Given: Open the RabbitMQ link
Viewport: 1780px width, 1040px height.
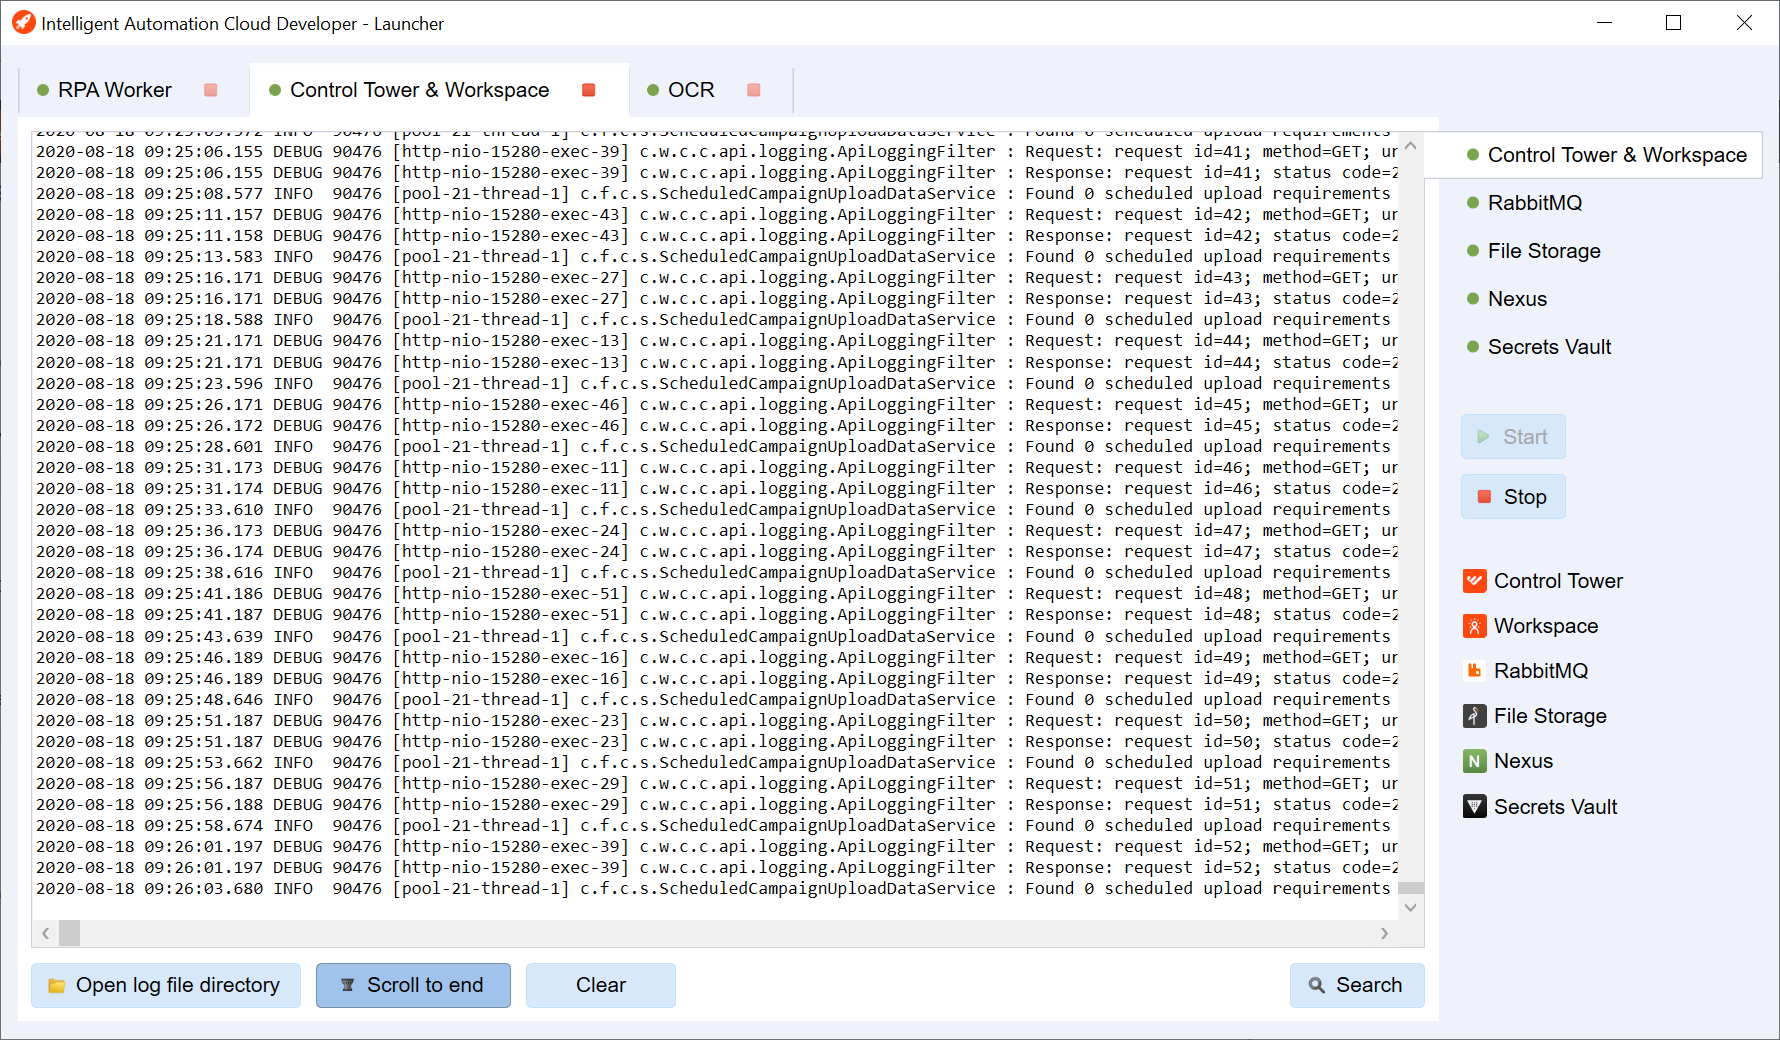Looking at the screenshot, I should pos(1541,671).
